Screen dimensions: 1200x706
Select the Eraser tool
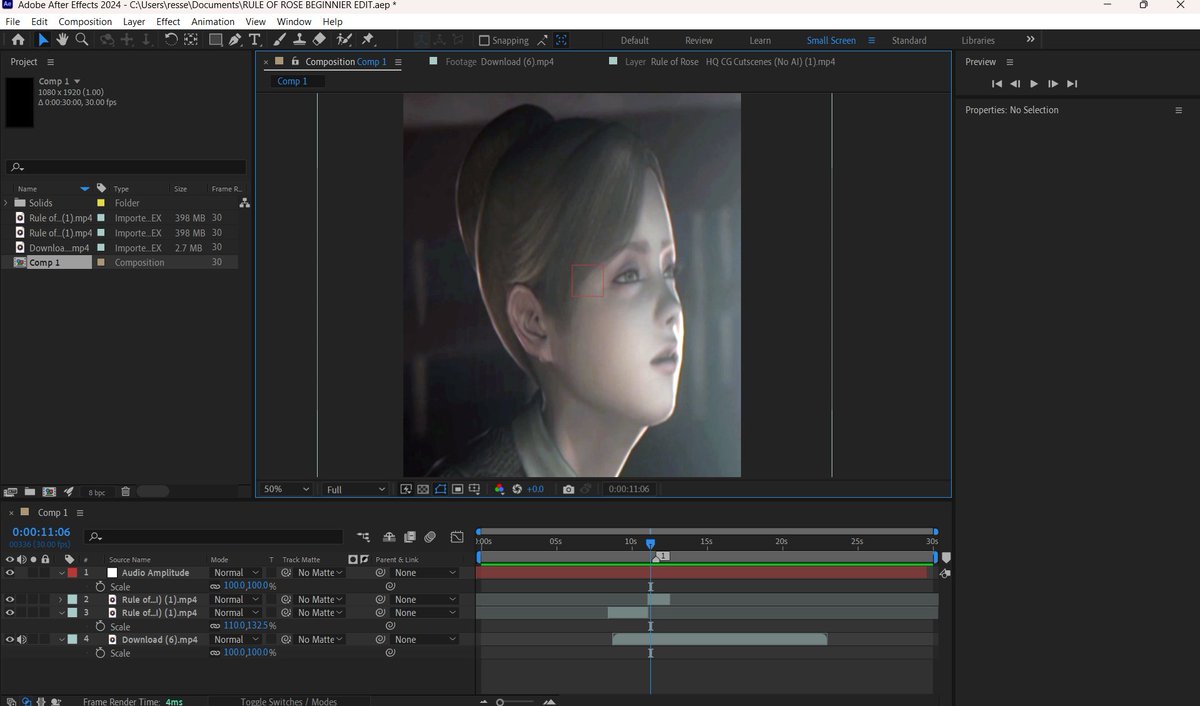click(x=319, y=40)
